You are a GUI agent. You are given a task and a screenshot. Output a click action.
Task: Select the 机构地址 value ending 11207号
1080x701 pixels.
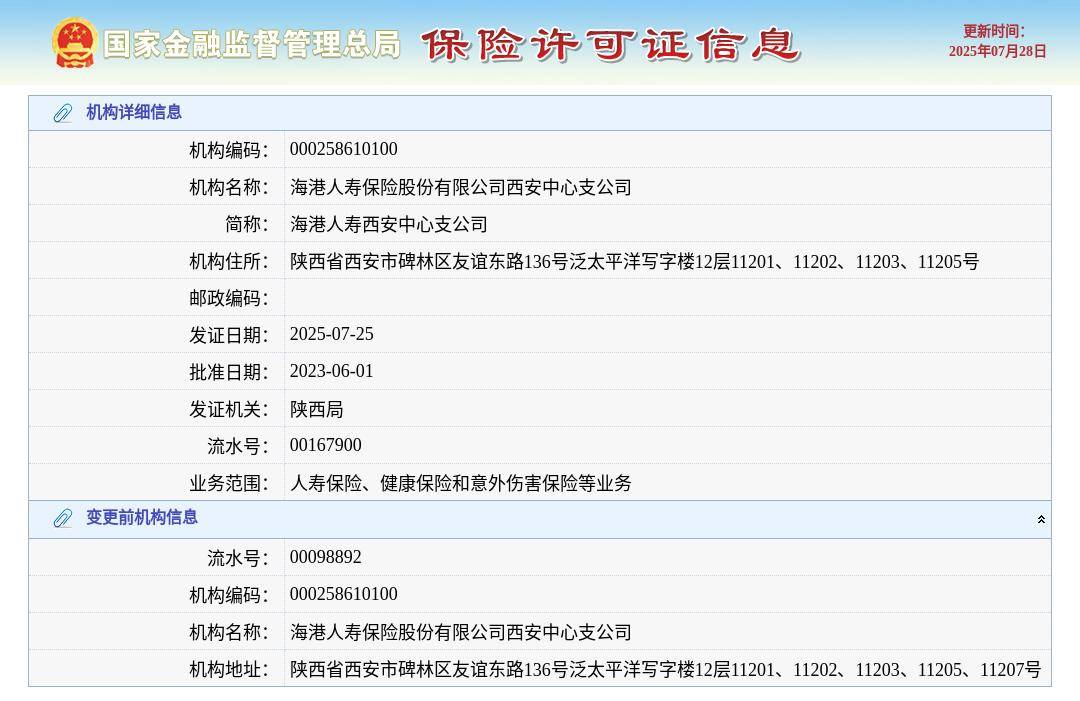click(x=665, y=669)
